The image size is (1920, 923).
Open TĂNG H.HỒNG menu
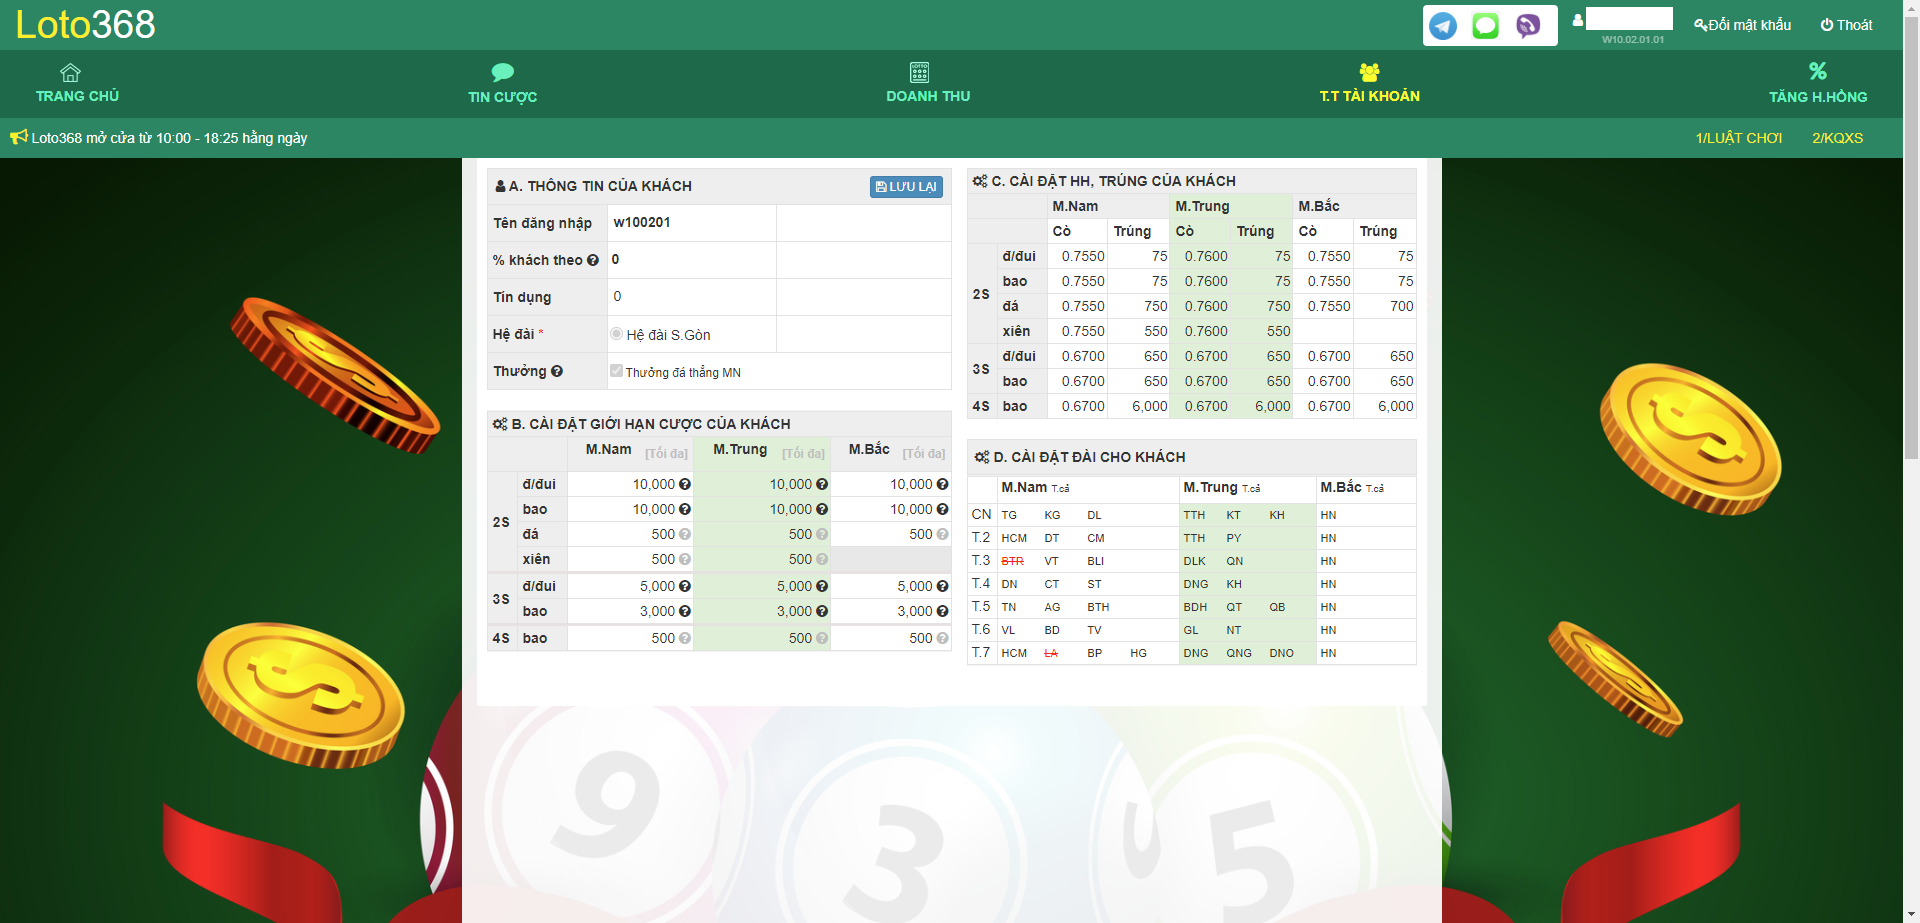pyautogui.click(x=1818, y=83)
